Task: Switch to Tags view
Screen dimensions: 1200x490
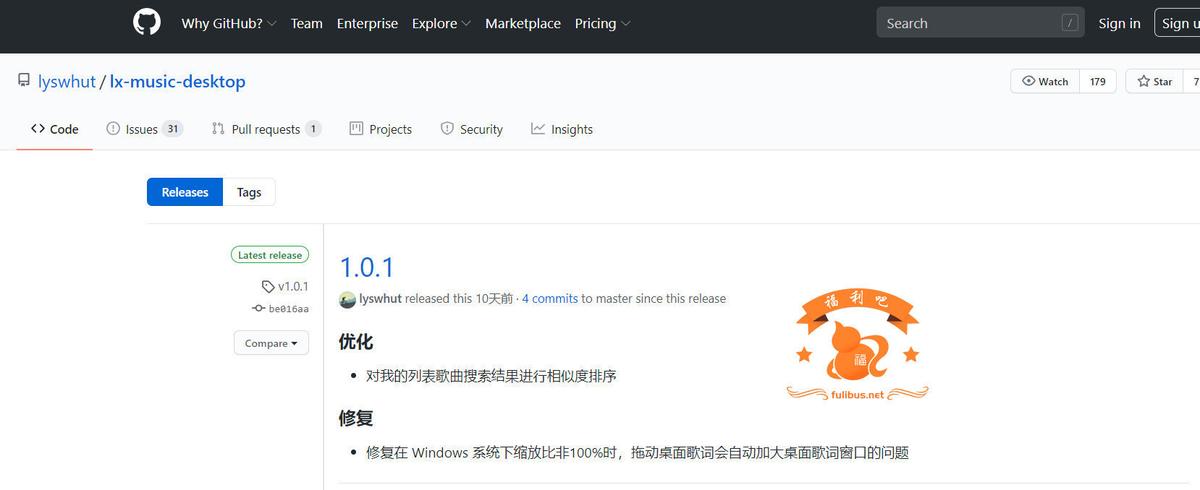Action: [249, 192]
